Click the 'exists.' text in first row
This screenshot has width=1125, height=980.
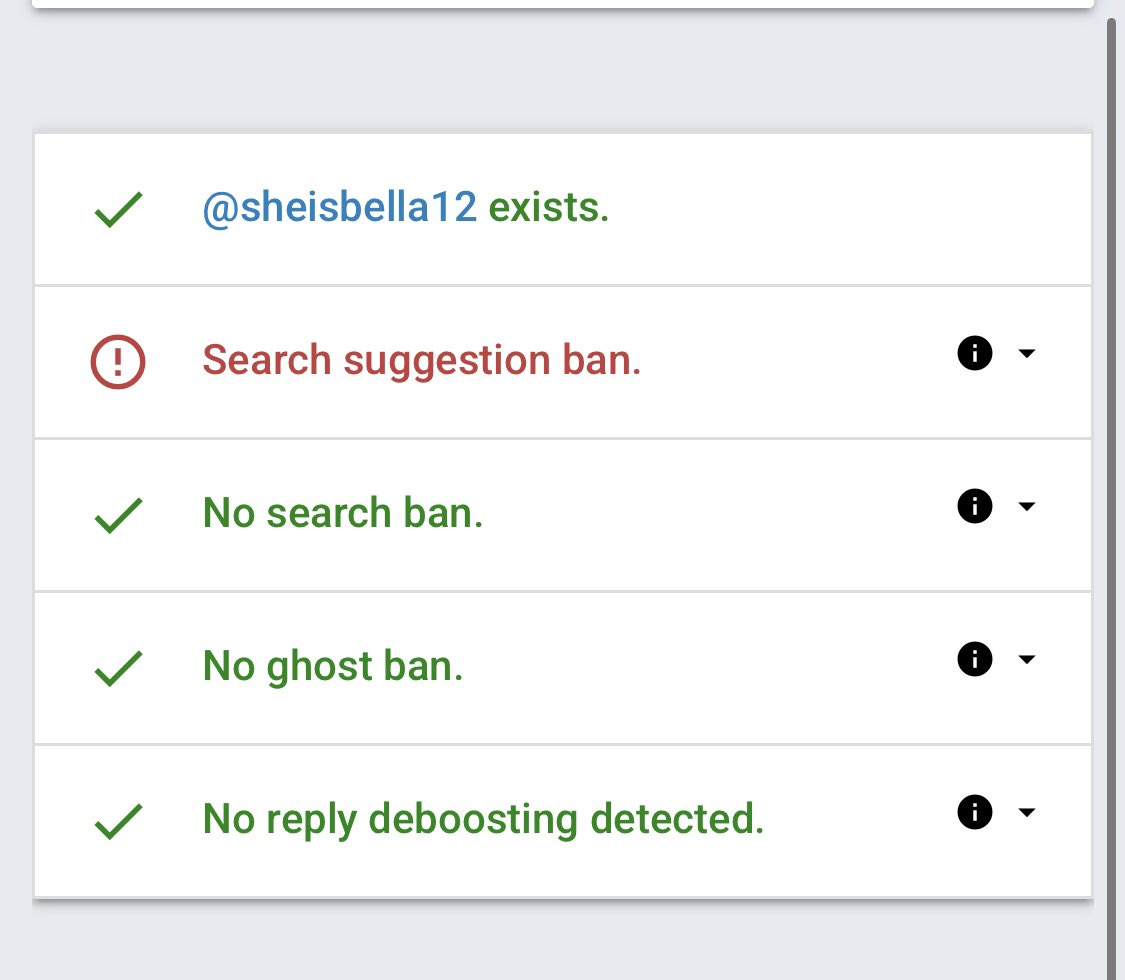coord(548,209)
